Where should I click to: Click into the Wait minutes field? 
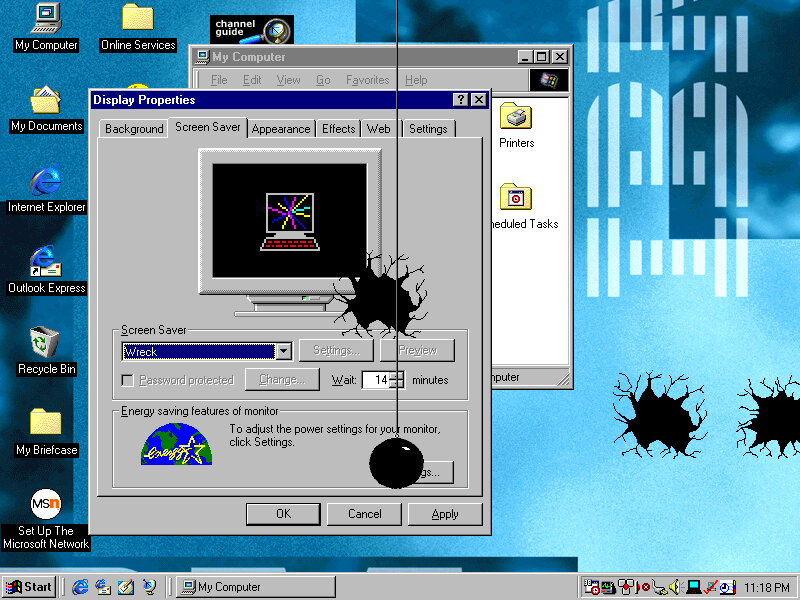(376, 380)
